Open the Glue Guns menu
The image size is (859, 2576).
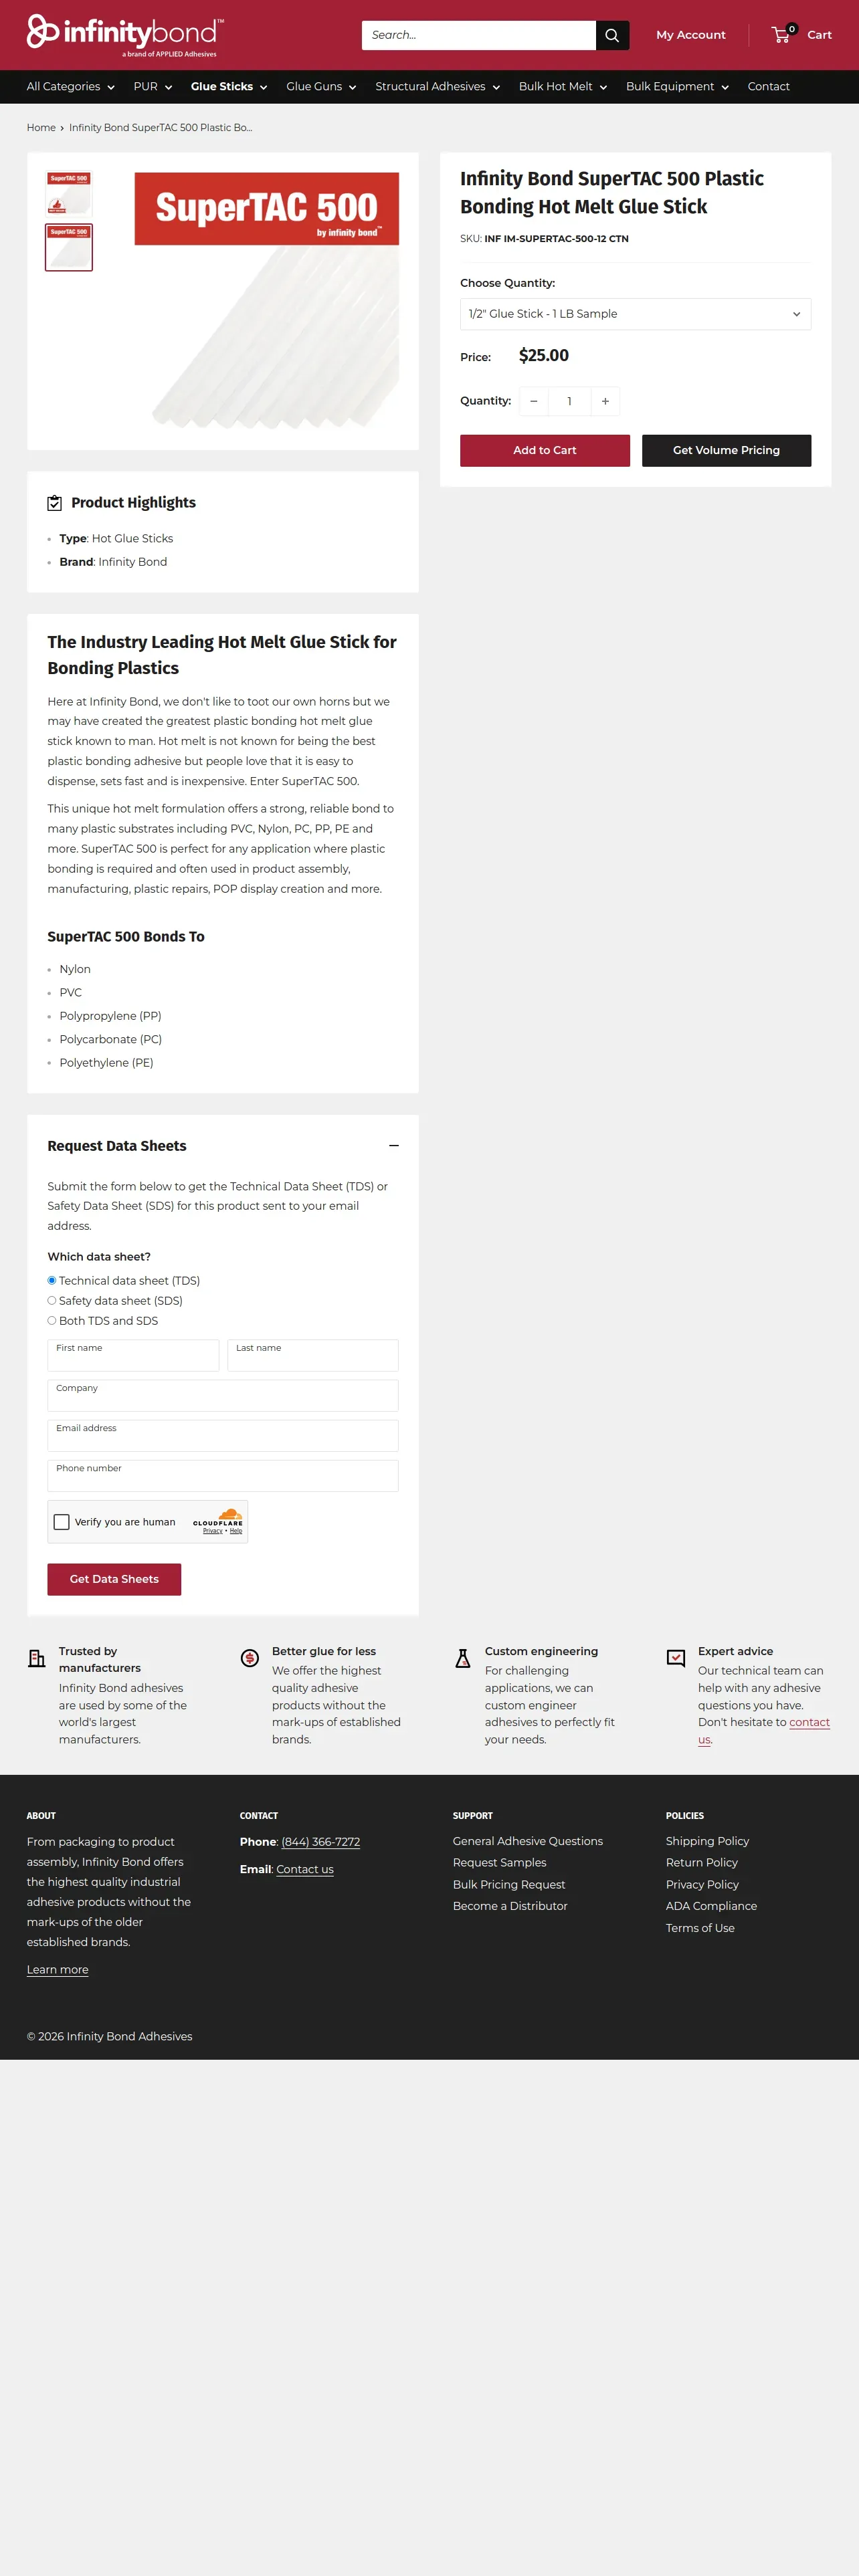point(321,87)
